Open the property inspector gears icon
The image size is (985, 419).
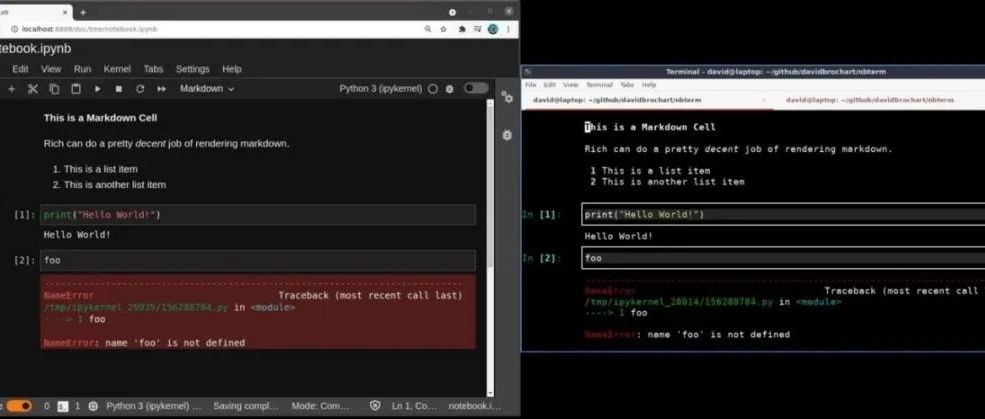tap(507, 97)
